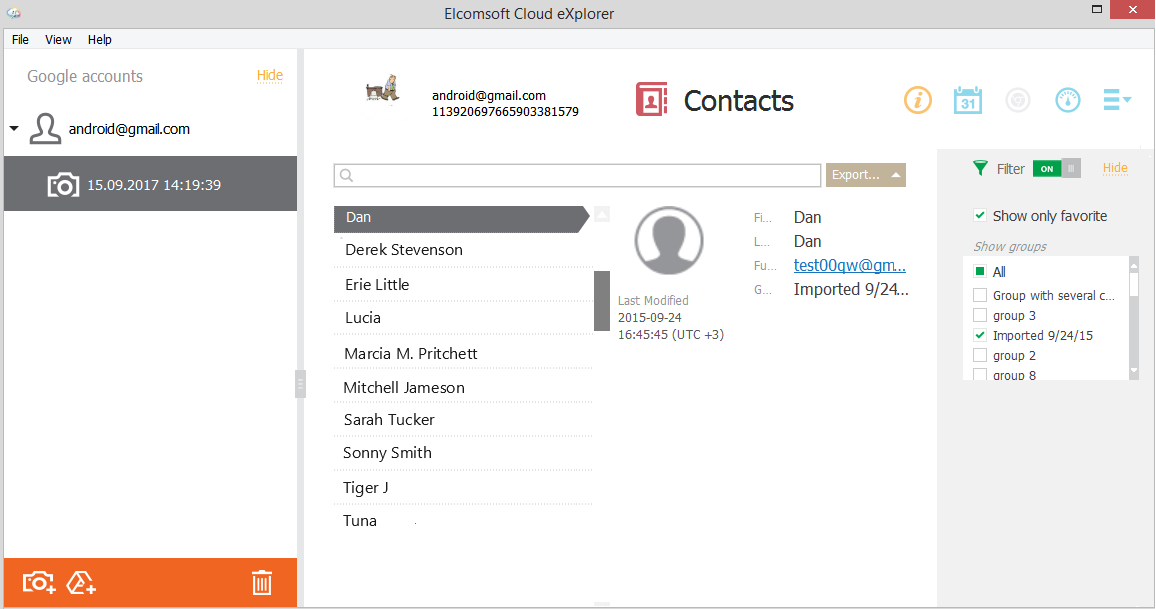Uncheck Imported 9/24/15 group
This screenshot has height=609, width=1156.
point(980,335)
